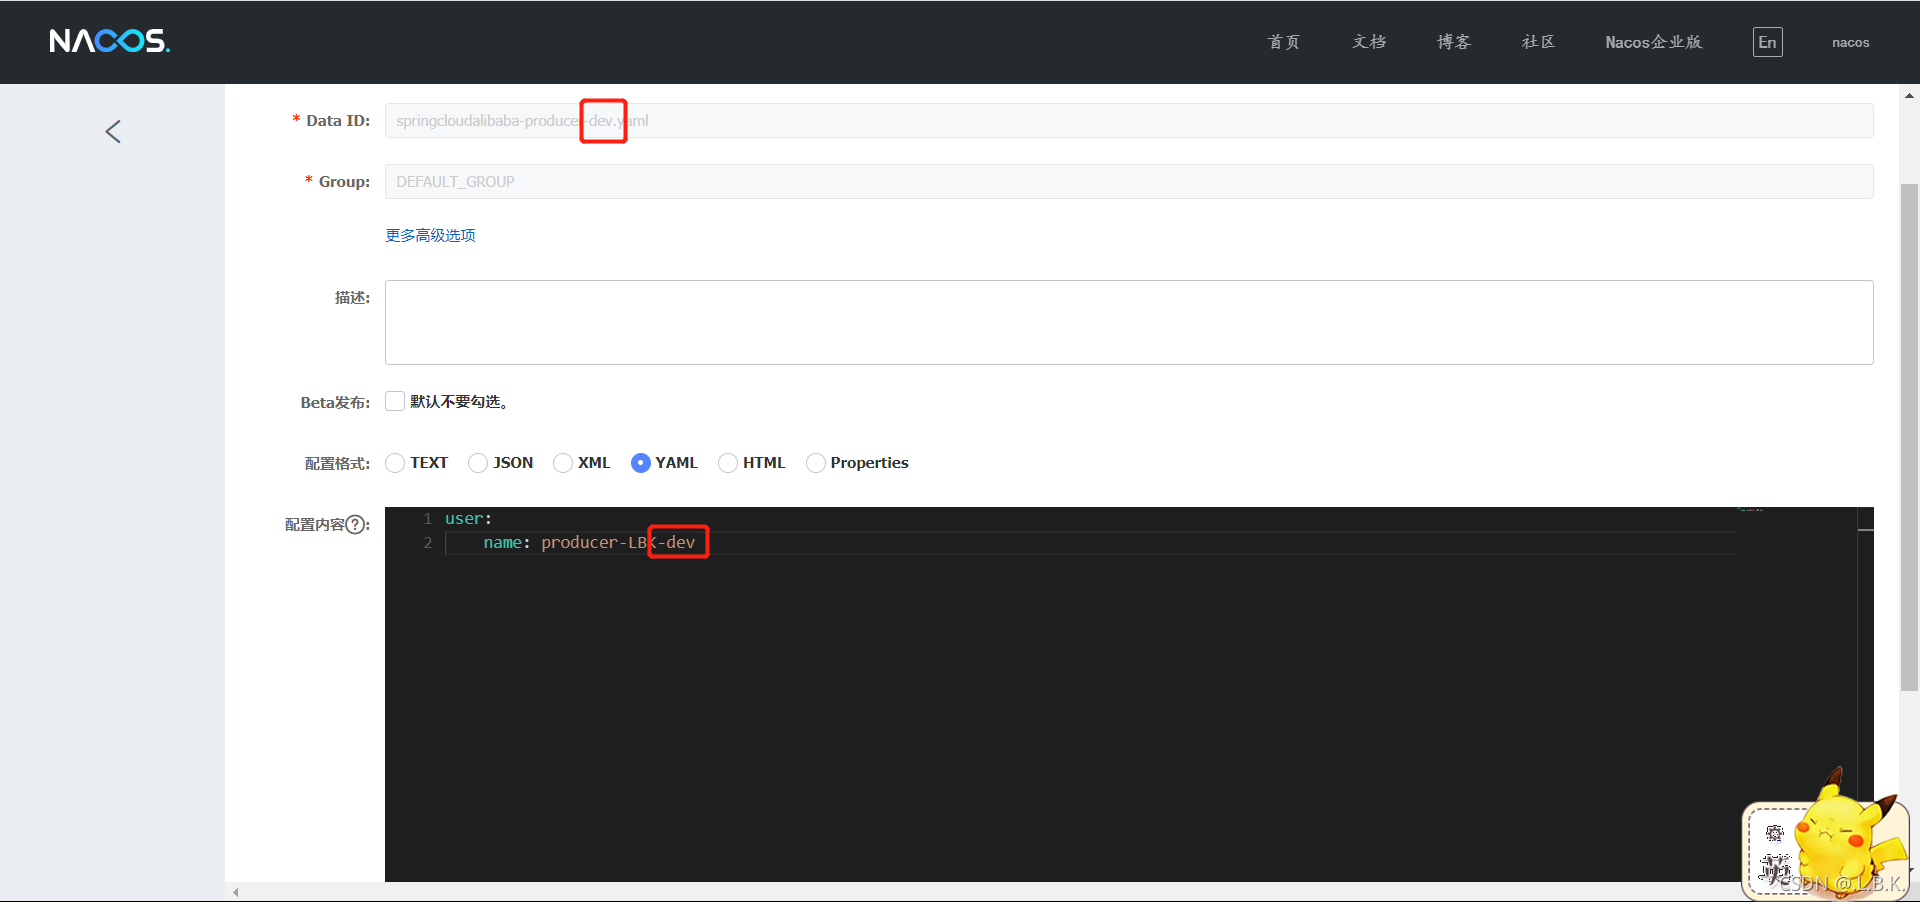The height and width of the screenshot is (902, 1920).
Task: Click the NACOS logo
Action: pyautogui.click(x=109, y=41)
